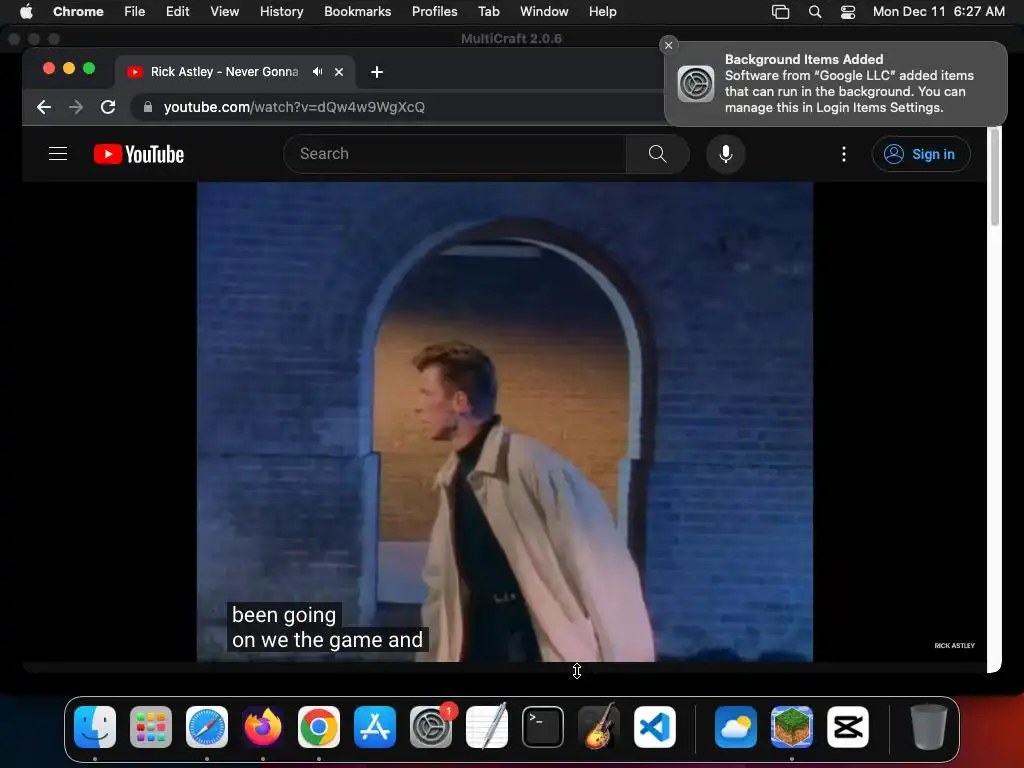Start voice search with the microphone icon
The height and width of the screenshot is (768, 1024).
(726, 154)
